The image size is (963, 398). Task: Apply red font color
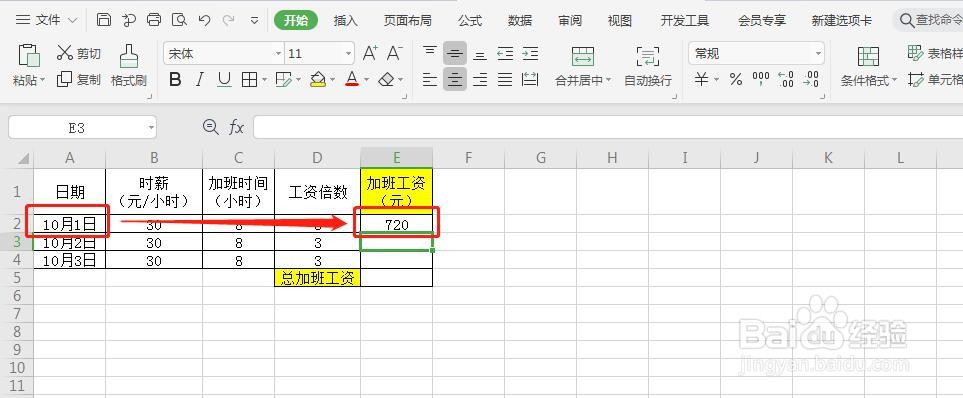point(352,79)
